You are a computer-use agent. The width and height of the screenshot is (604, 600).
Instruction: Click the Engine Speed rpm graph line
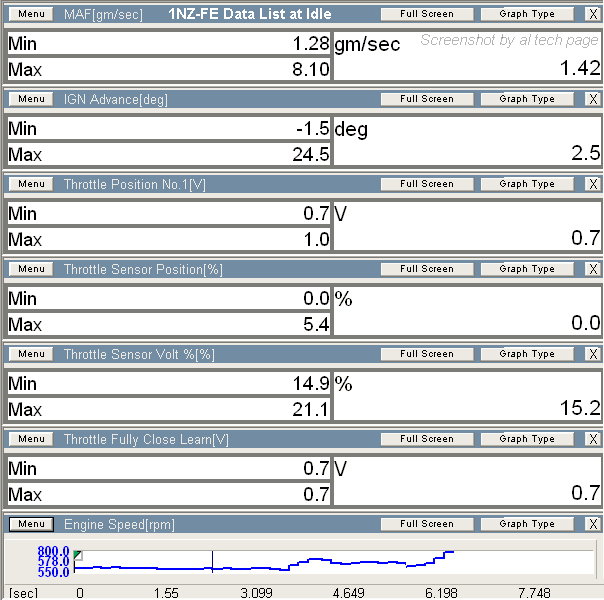[x=150, y=567]
